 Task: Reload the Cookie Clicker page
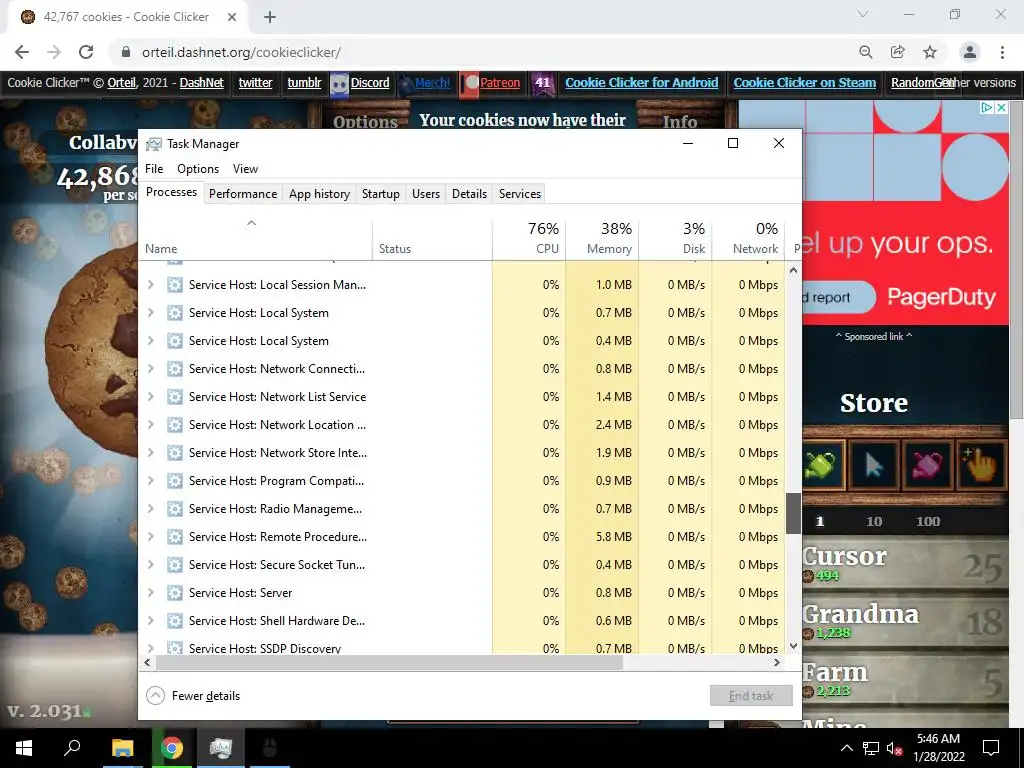pos(86,52)
